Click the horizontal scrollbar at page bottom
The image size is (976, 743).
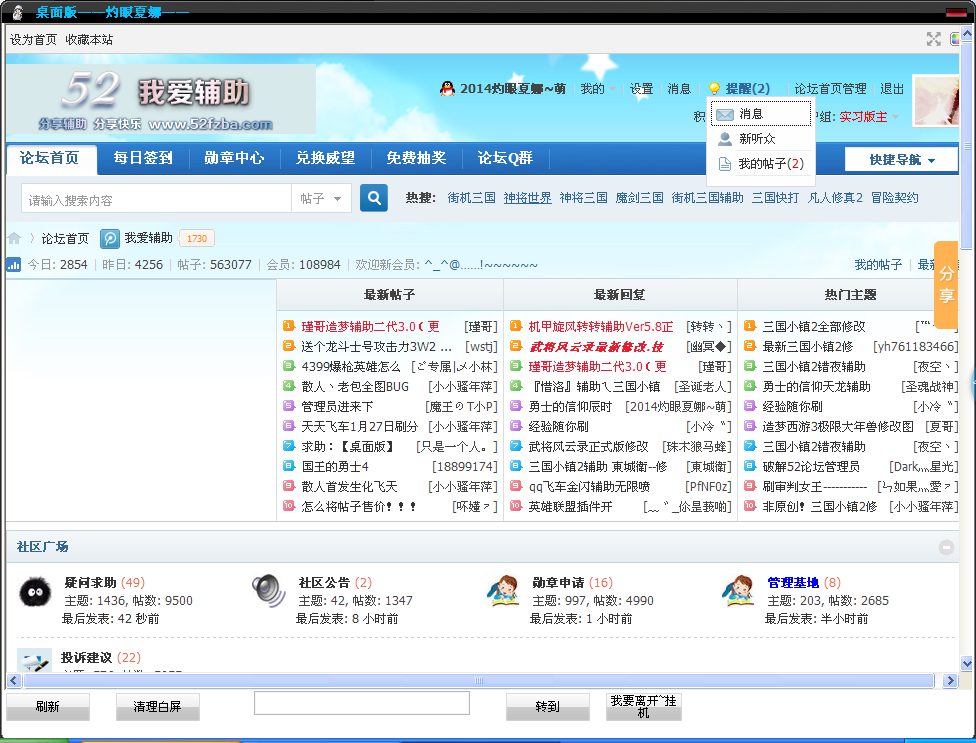479,681
